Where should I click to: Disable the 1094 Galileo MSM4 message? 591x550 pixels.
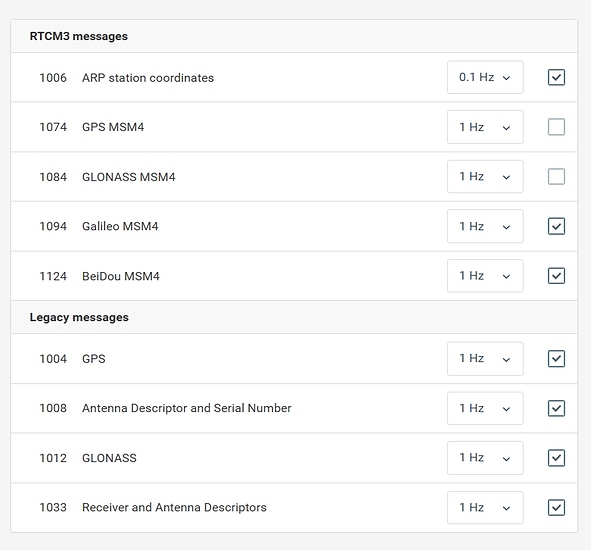[556, 226]
